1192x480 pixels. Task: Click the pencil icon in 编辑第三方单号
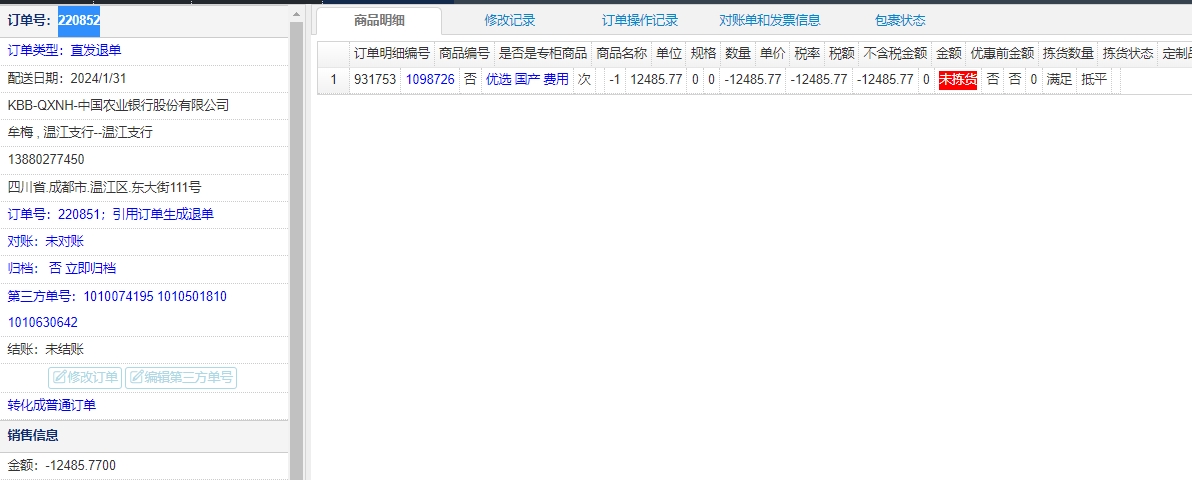[x=137, y=377]
